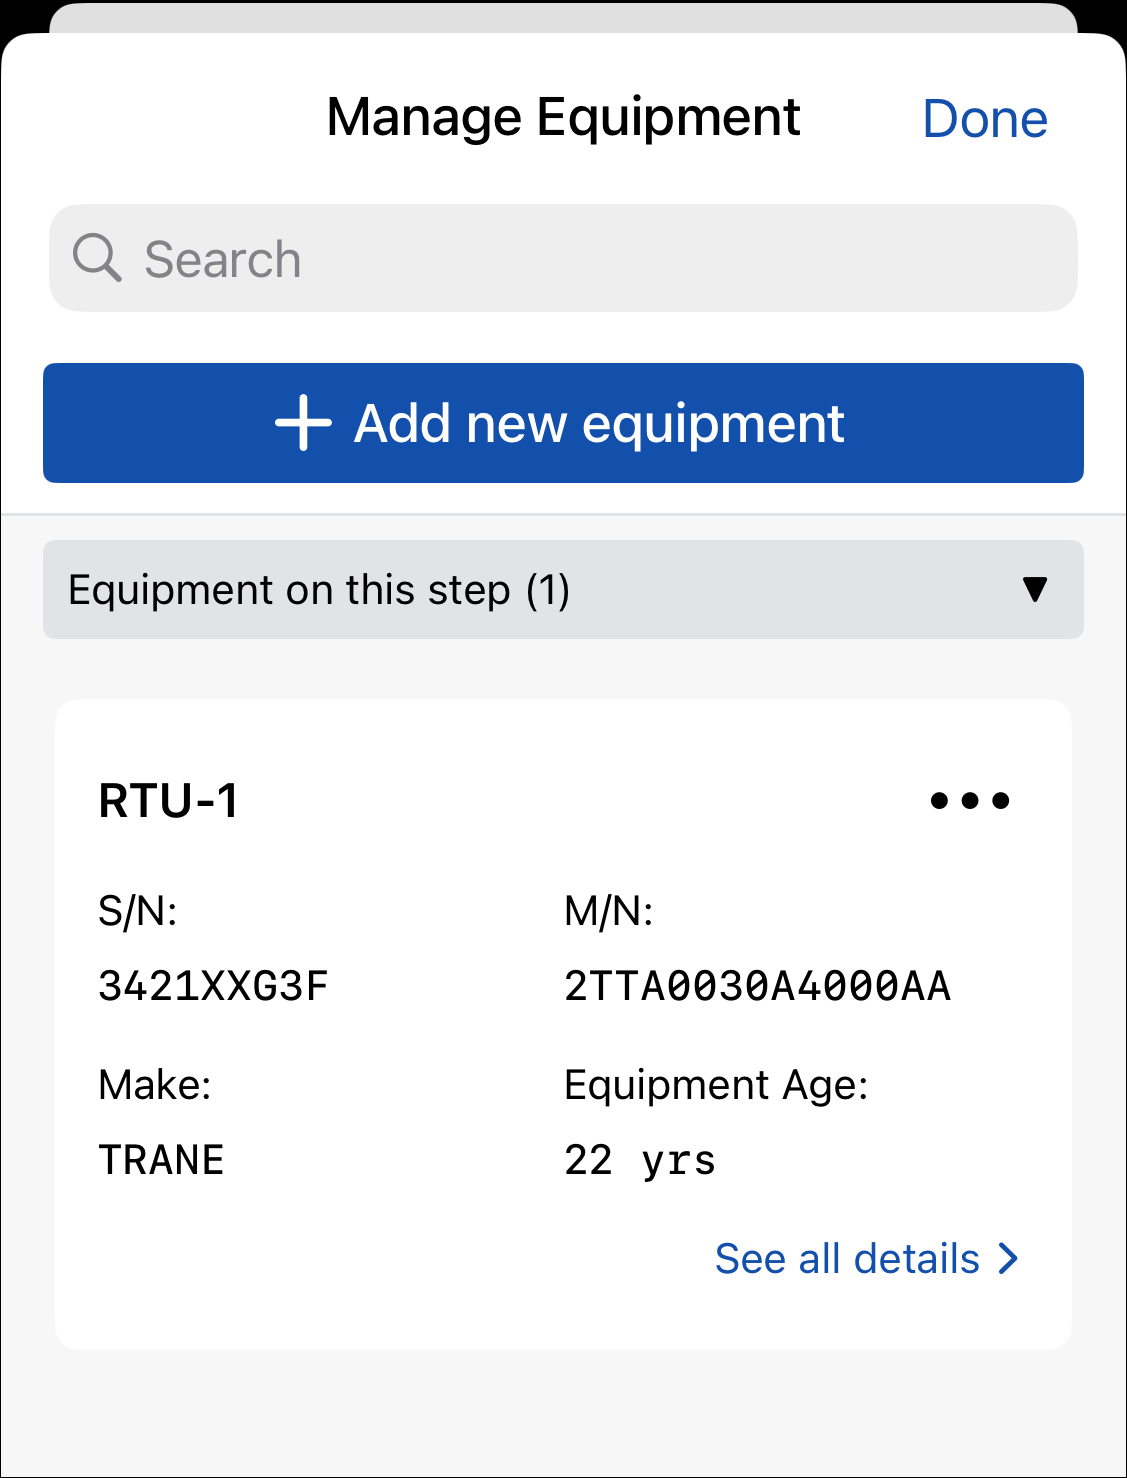Click model number 2TTA0030A4000AA
The image size is (1127, 1478).
coord(757,986)
